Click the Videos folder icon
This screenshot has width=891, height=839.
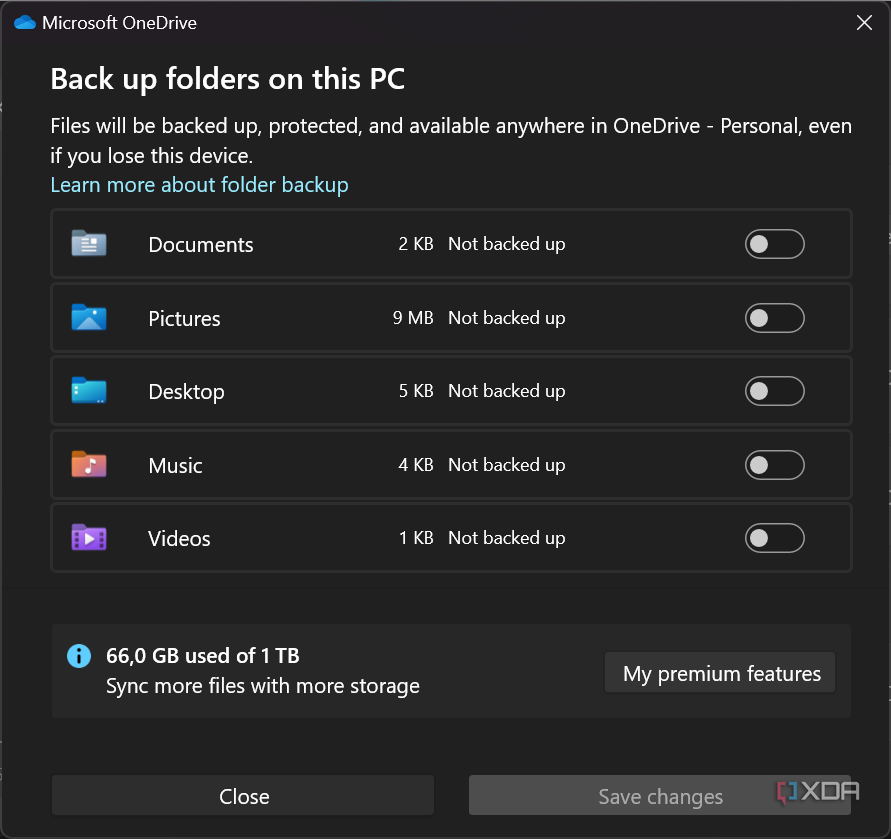coord(89,538)
